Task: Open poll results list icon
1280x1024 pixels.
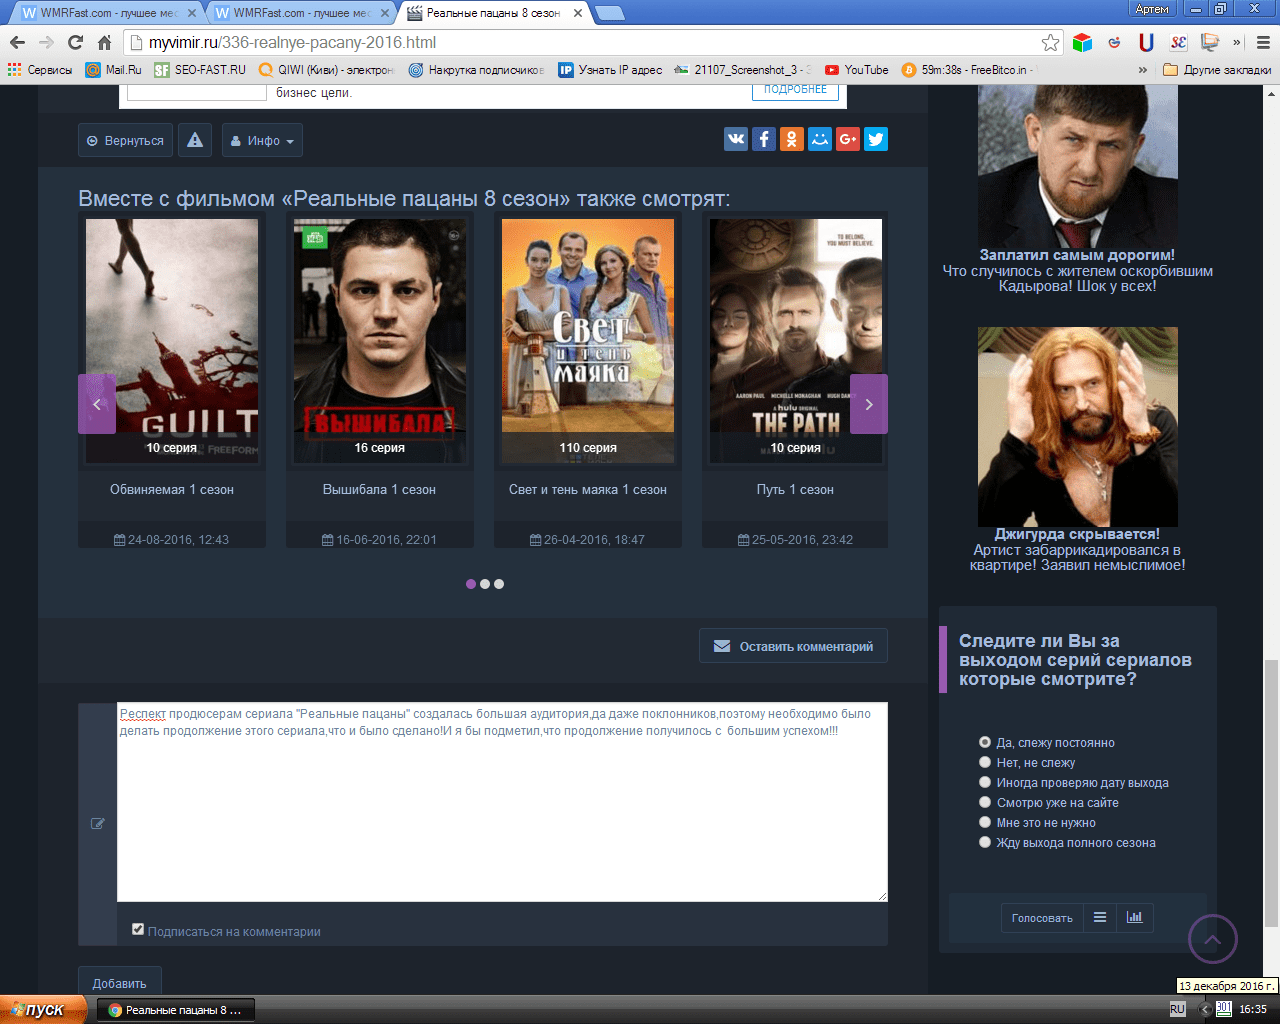Action: 1100,917
